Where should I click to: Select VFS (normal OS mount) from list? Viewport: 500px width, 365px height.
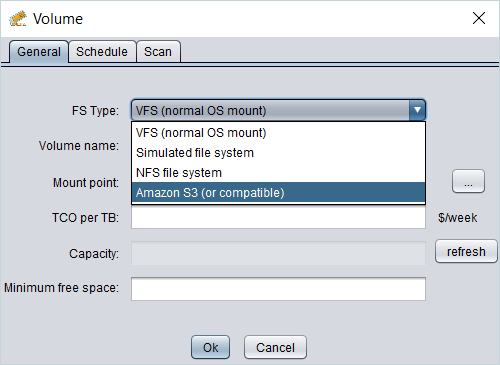[x=278, y=133]
